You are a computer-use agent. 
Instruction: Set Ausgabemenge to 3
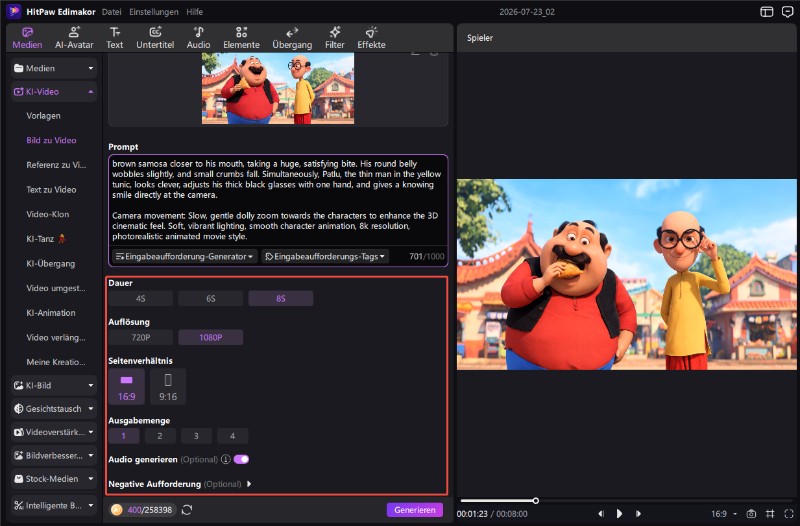tap(196, 436)
